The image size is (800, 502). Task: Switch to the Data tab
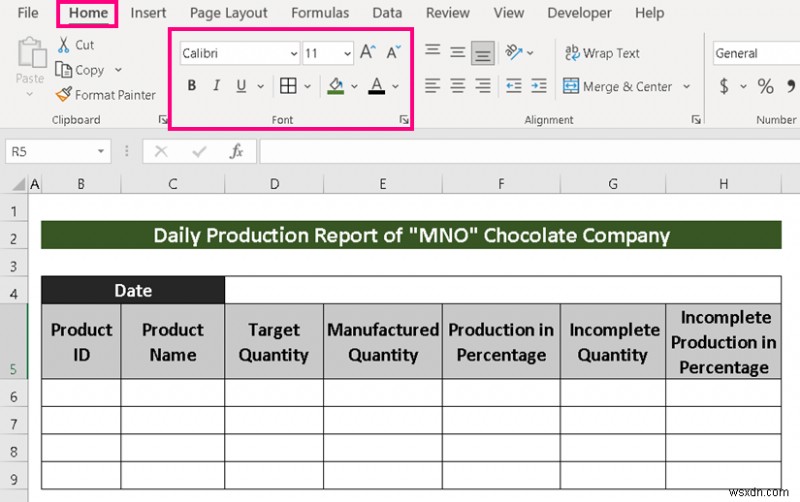[x=387, y=13]
